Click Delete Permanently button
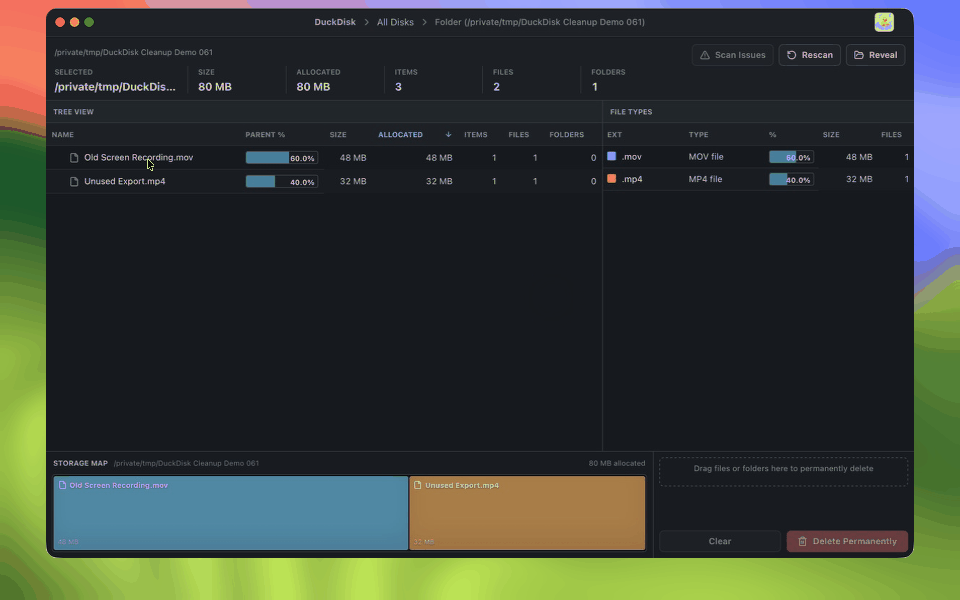Screen dimensions: 960x600 [x=847, y=541]
